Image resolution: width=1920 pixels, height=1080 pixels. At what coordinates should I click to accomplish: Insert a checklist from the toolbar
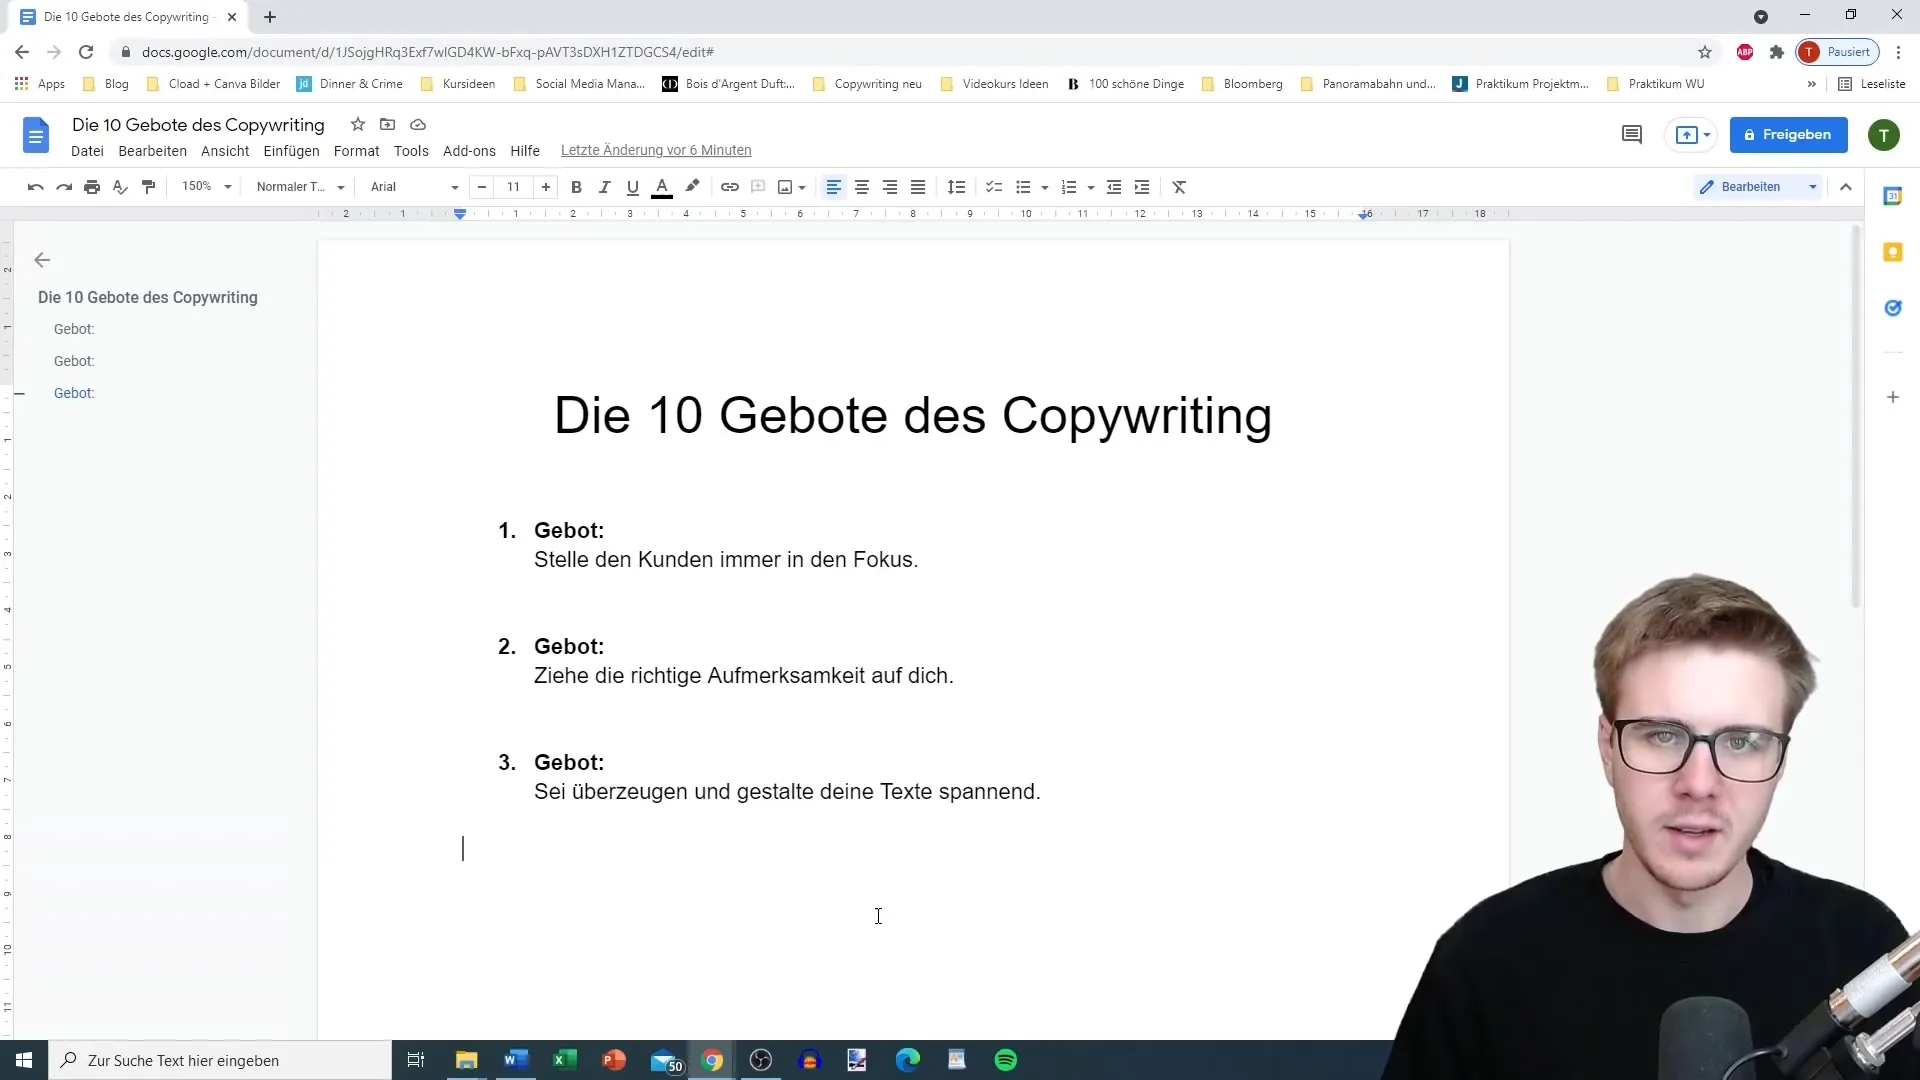(994, 187)
